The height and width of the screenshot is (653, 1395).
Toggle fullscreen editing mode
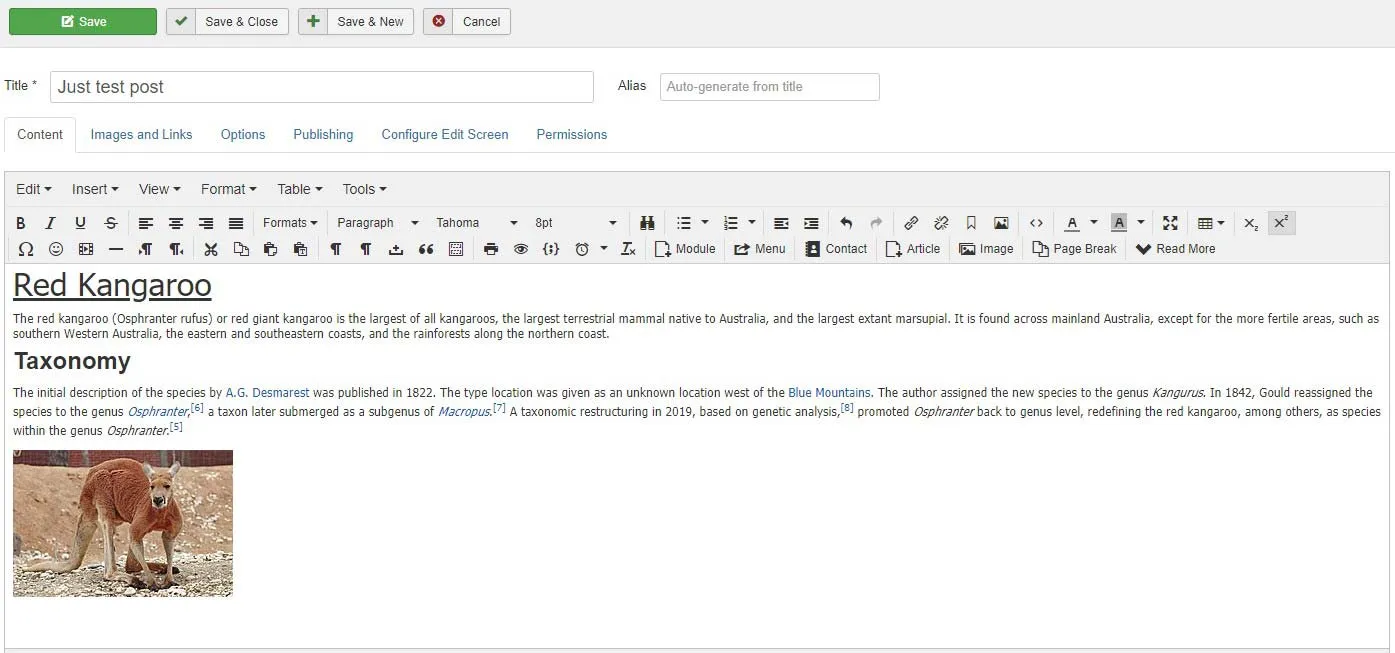(1170, 222)
